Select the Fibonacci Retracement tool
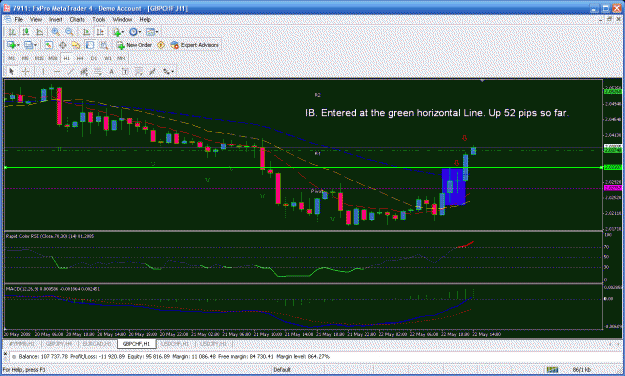 pos(98,71)
